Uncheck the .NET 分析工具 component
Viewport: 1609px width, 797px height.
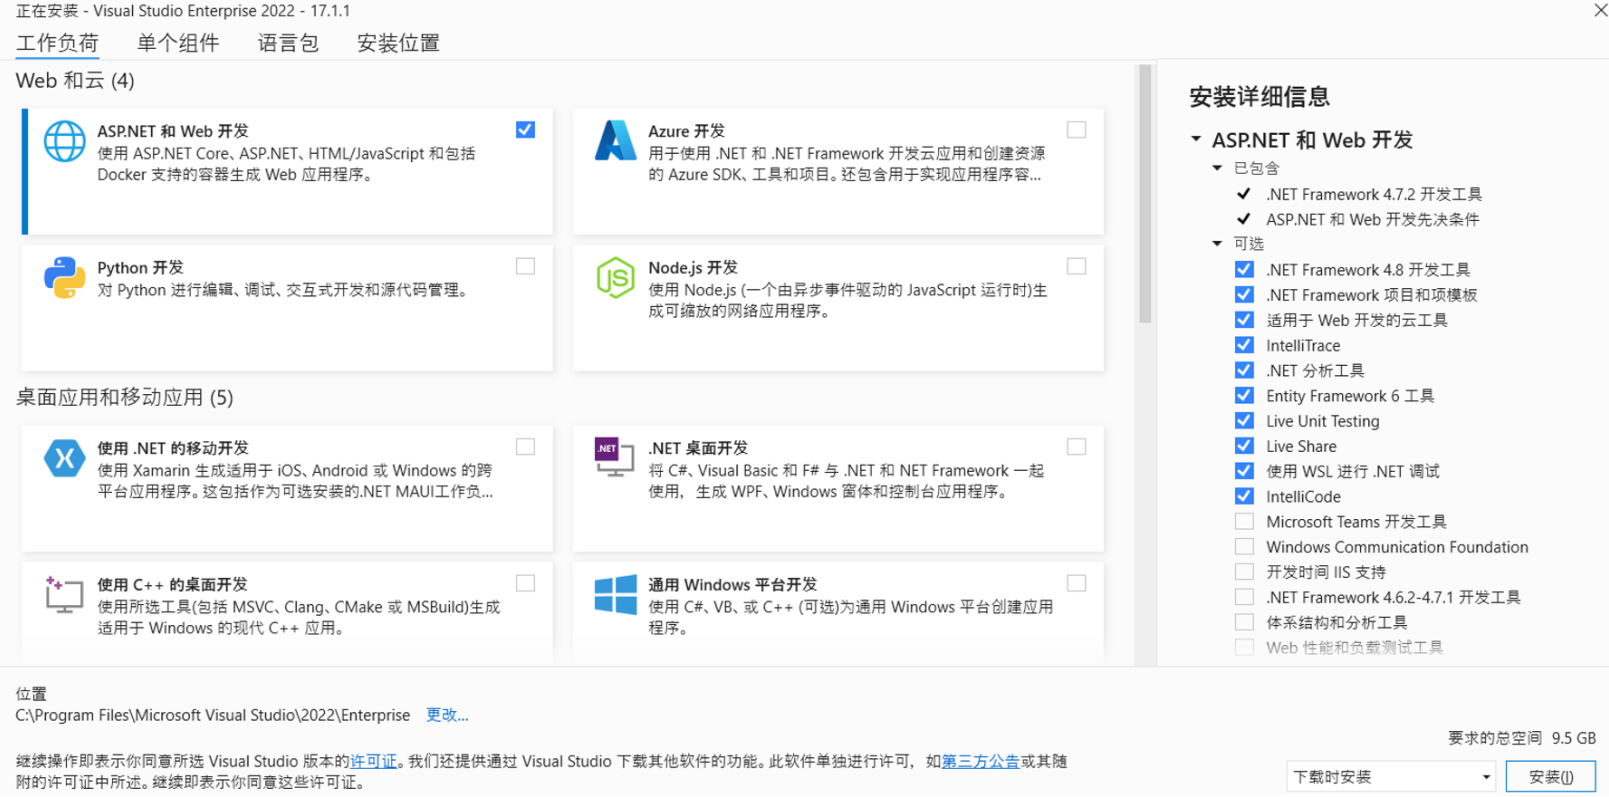1244,370
